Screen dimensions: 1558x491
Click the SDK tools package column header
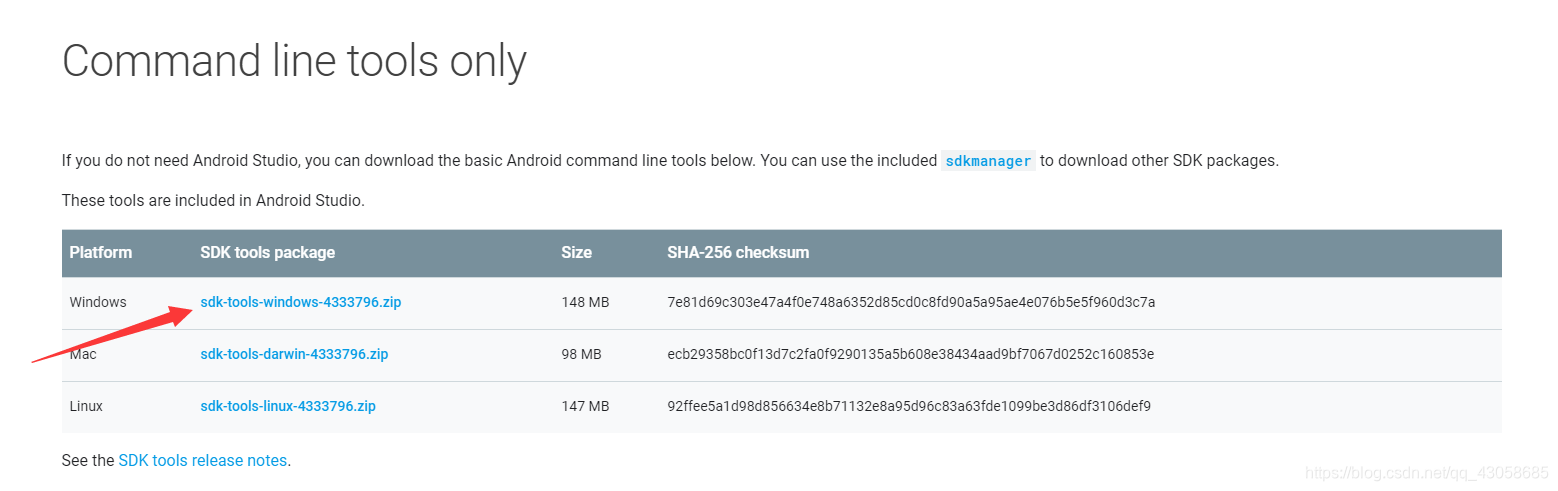point(267,252)
